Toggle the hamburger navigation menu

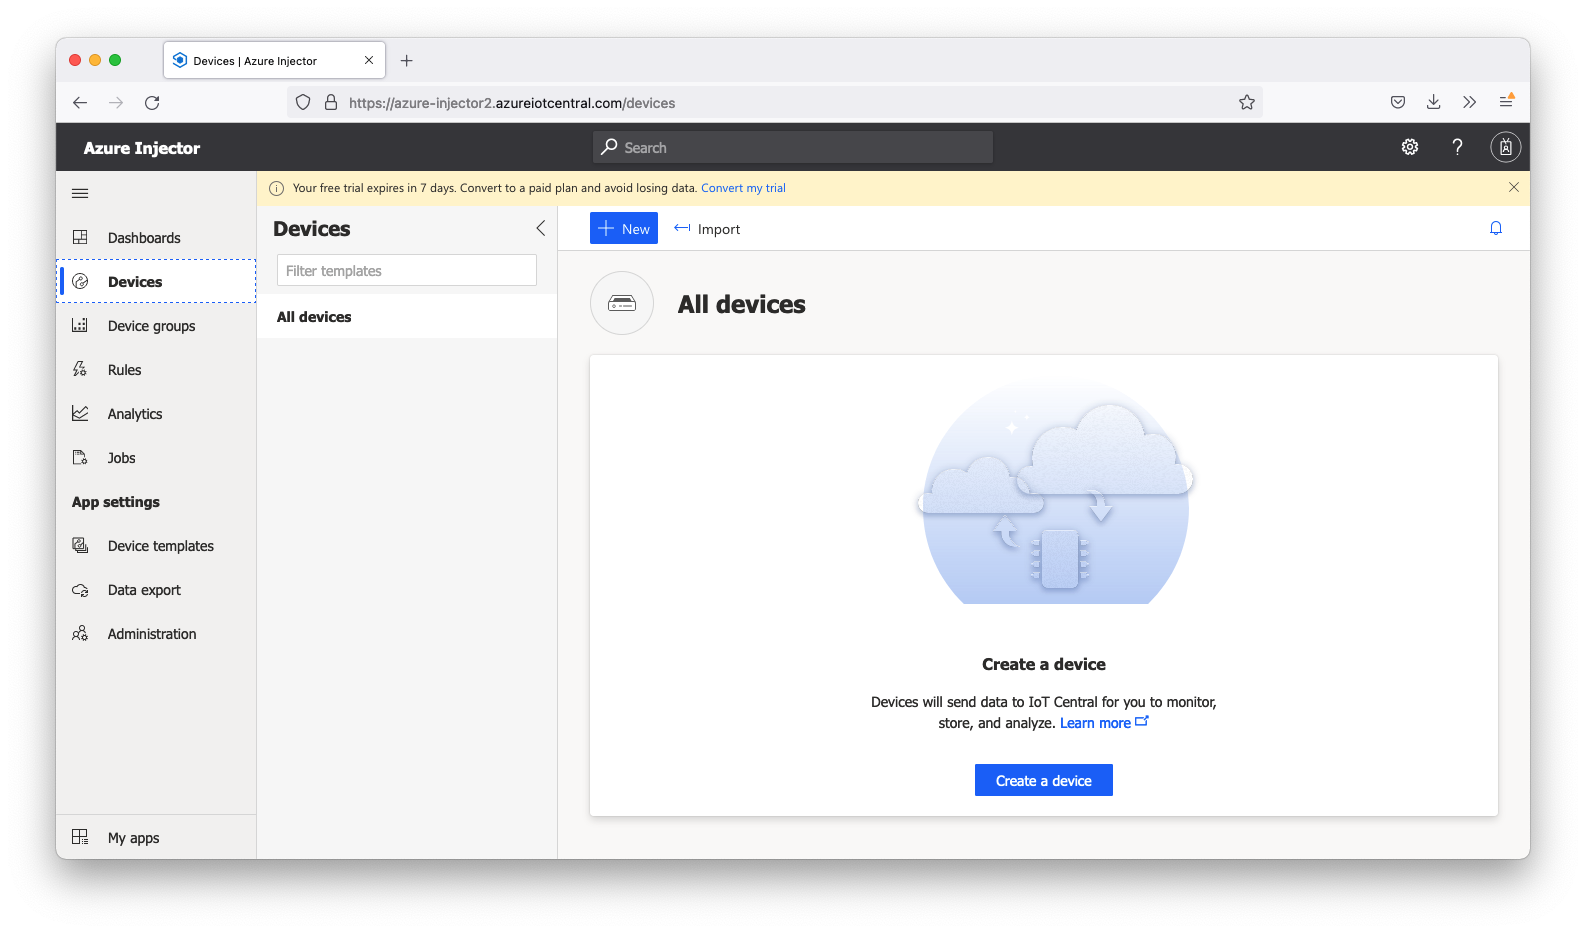click(80, 193)
